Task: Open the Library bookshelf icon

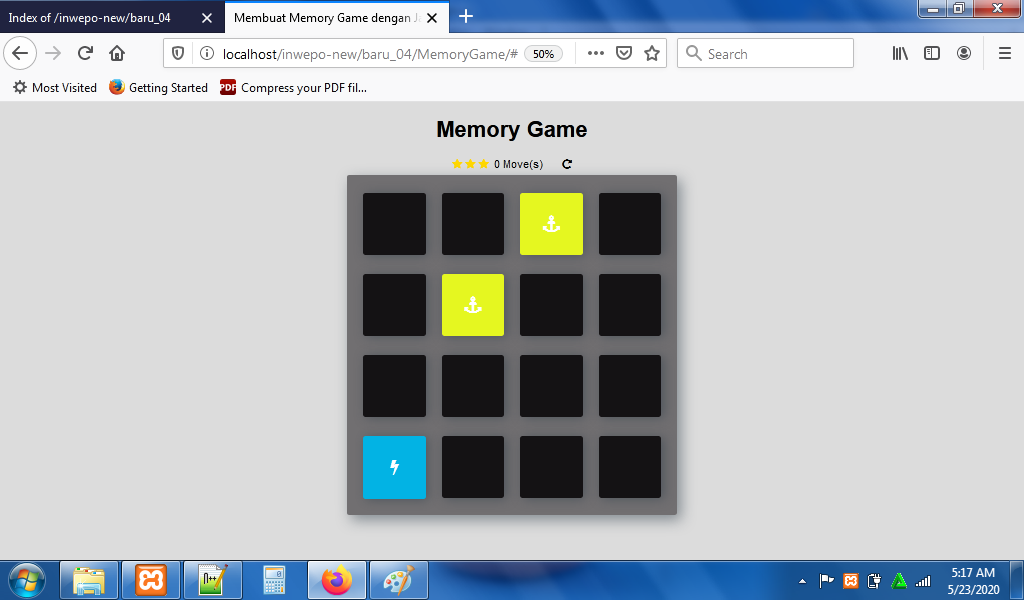Action: tap(900, 54)
